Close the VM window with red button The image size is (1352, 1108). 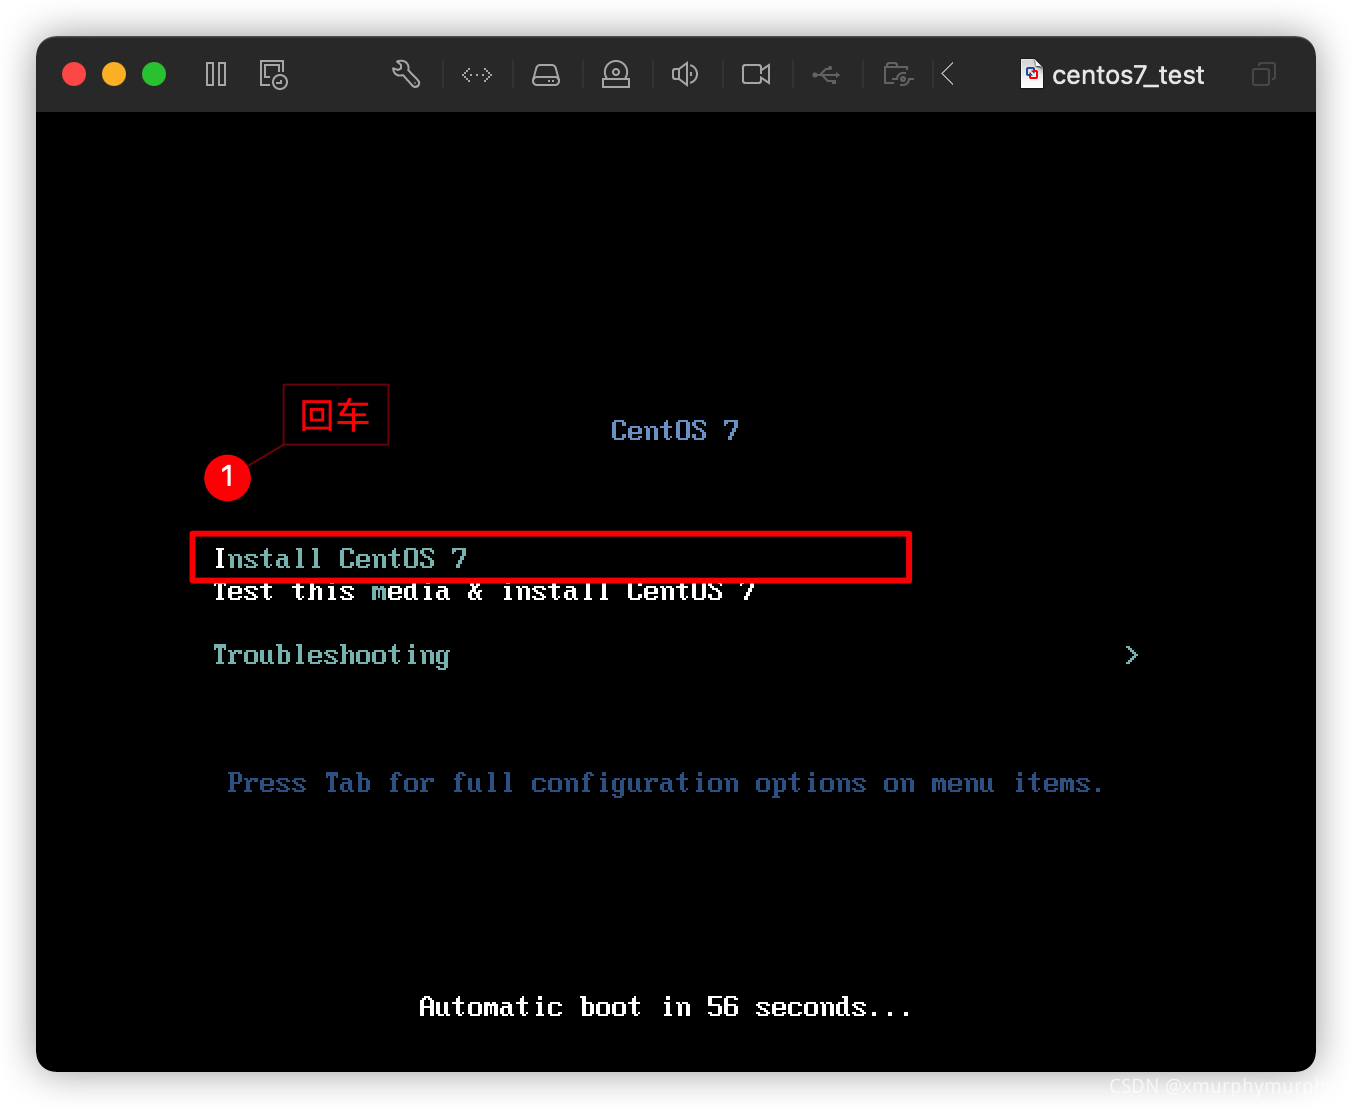coord(74,74)
